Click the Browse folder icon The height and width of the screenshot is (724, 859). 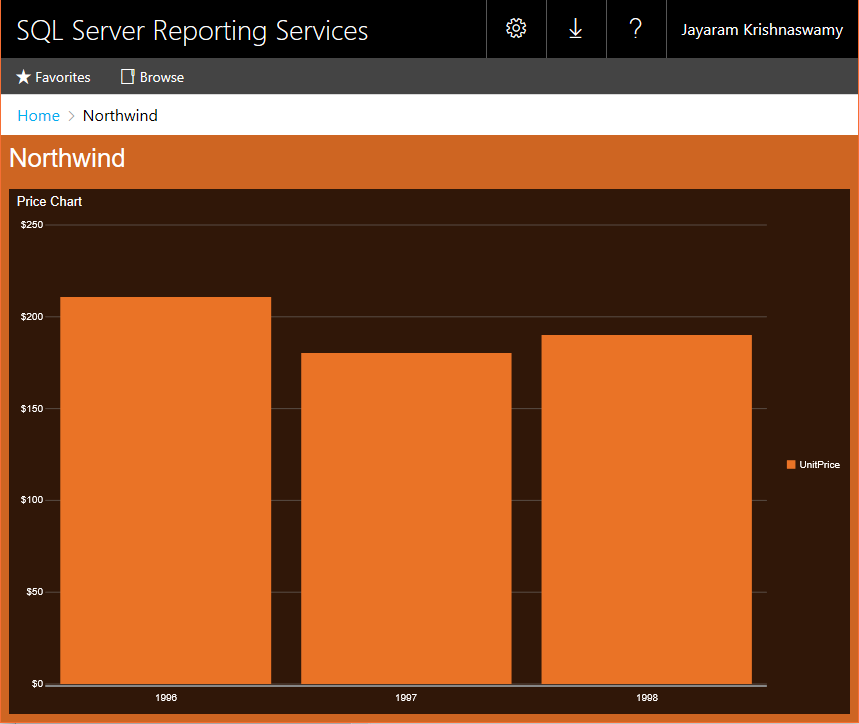[127, 76]
